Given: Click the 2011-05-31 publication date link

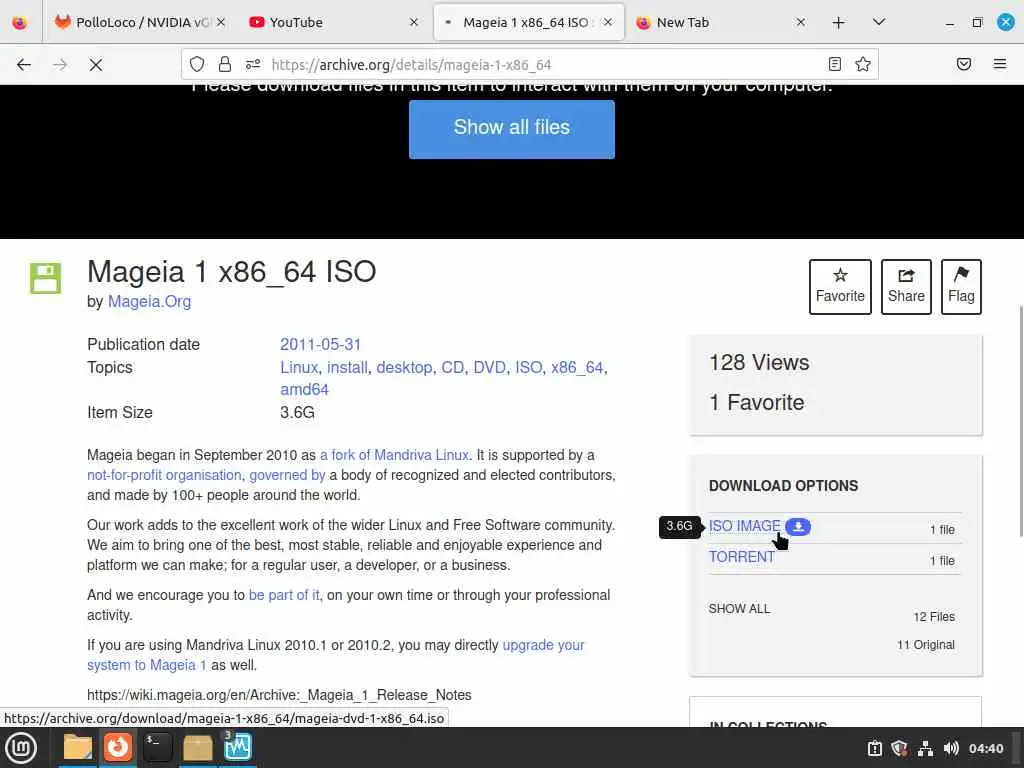Looking at the screenshot, I should point(320,344).
